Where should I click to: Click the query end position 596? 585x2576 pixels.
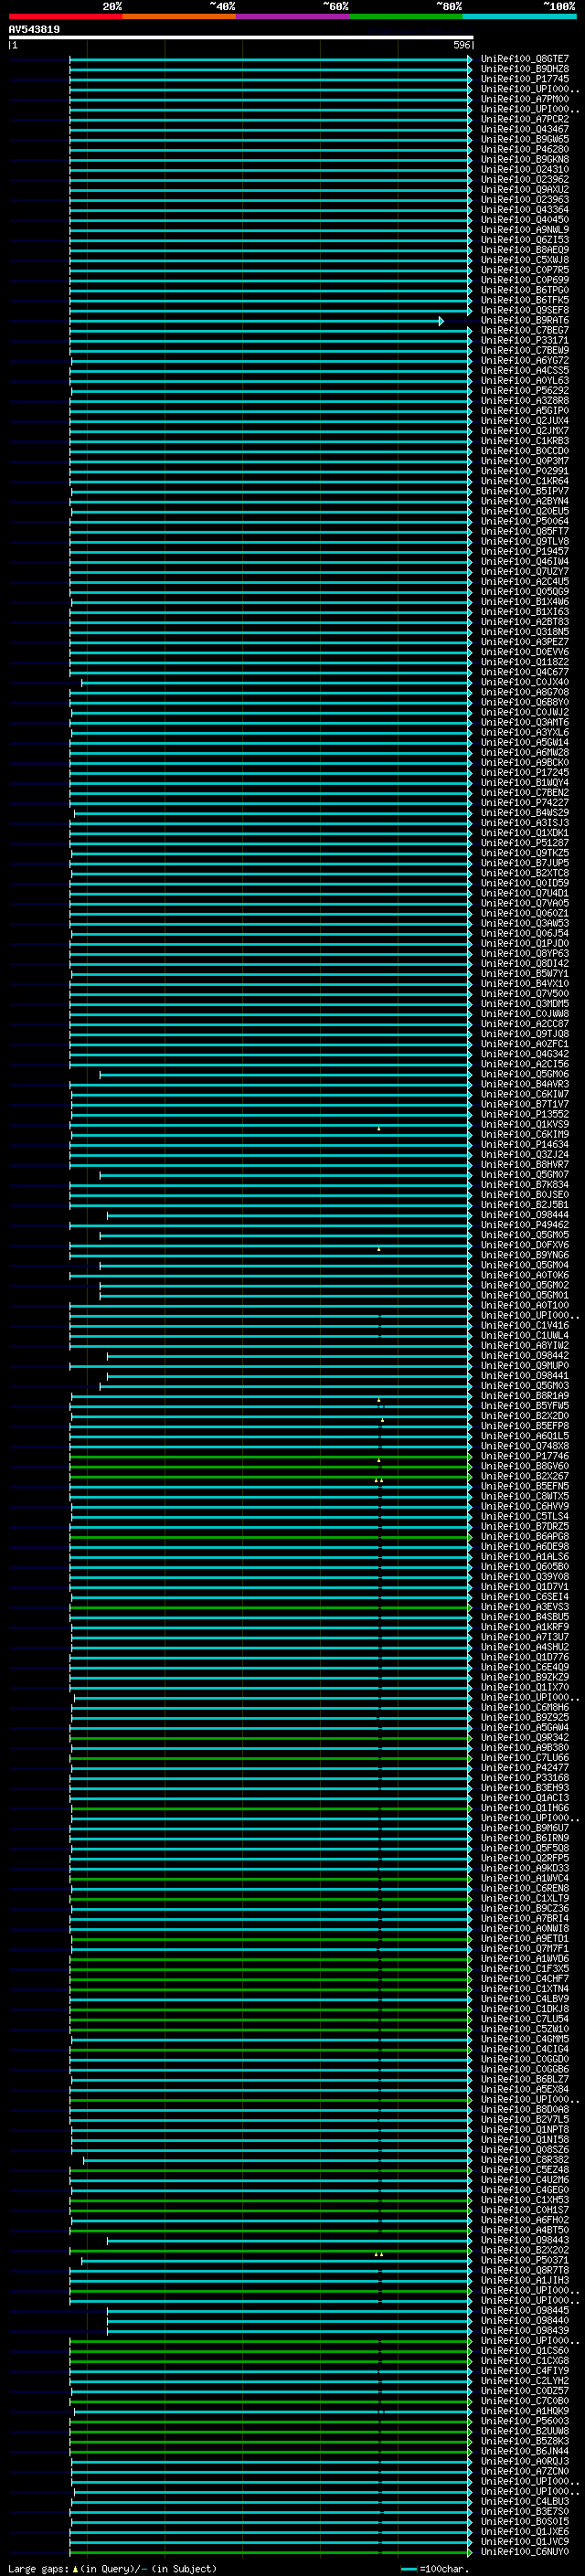[x=462, y=45]
